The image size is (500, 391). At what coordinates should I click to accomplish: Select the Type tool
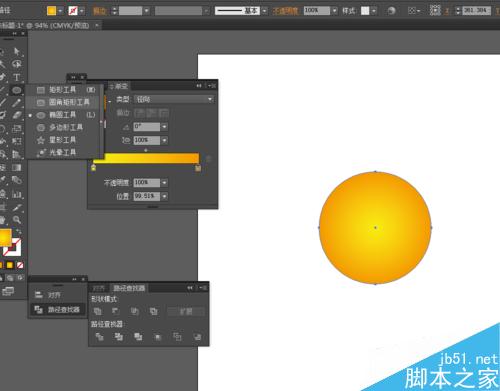pyautogui.click(x=16, y=77)
